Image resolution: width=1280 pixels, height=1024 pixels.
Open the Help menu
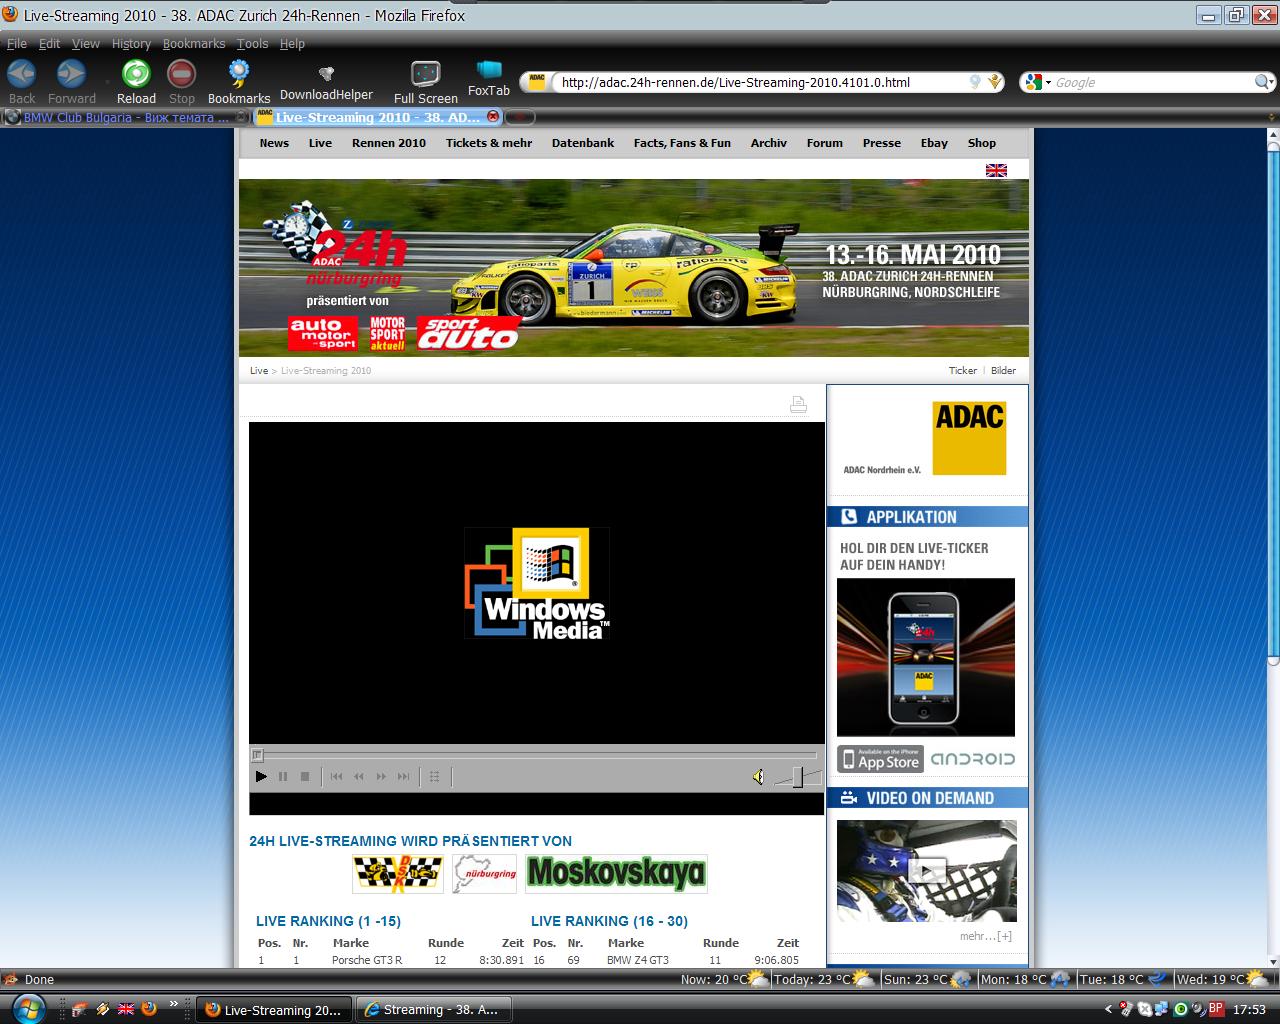pyautogui.click(x=292, y=43)
